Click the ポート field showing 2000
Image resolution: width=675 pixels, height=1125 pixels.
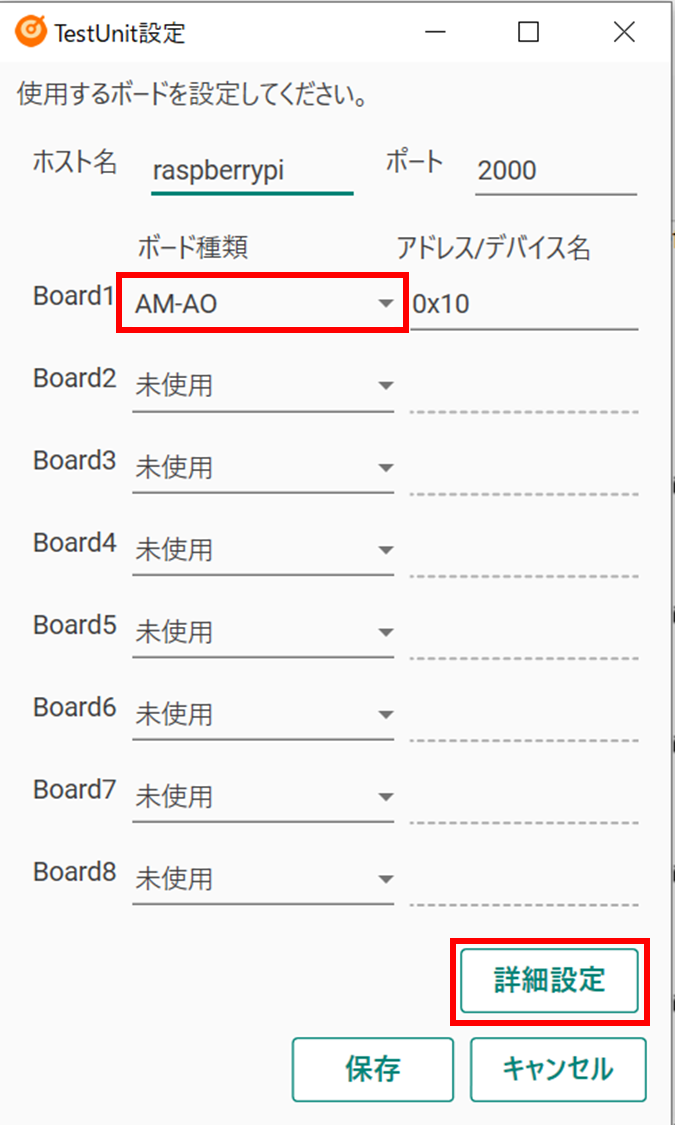click(555, 171)
